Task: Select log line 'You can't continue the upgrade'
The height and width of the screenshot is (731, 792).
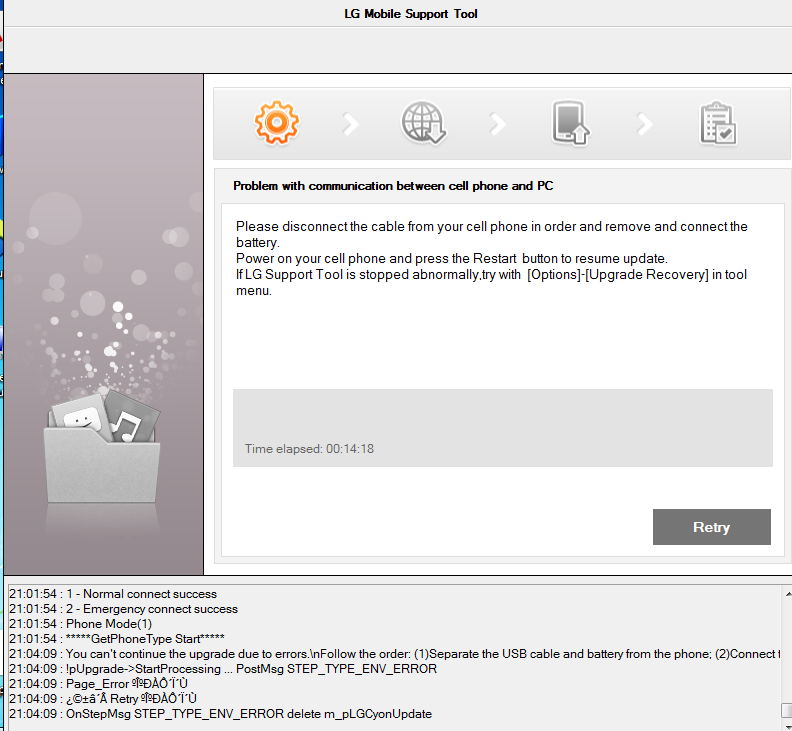Action: [x=394, y=654]
